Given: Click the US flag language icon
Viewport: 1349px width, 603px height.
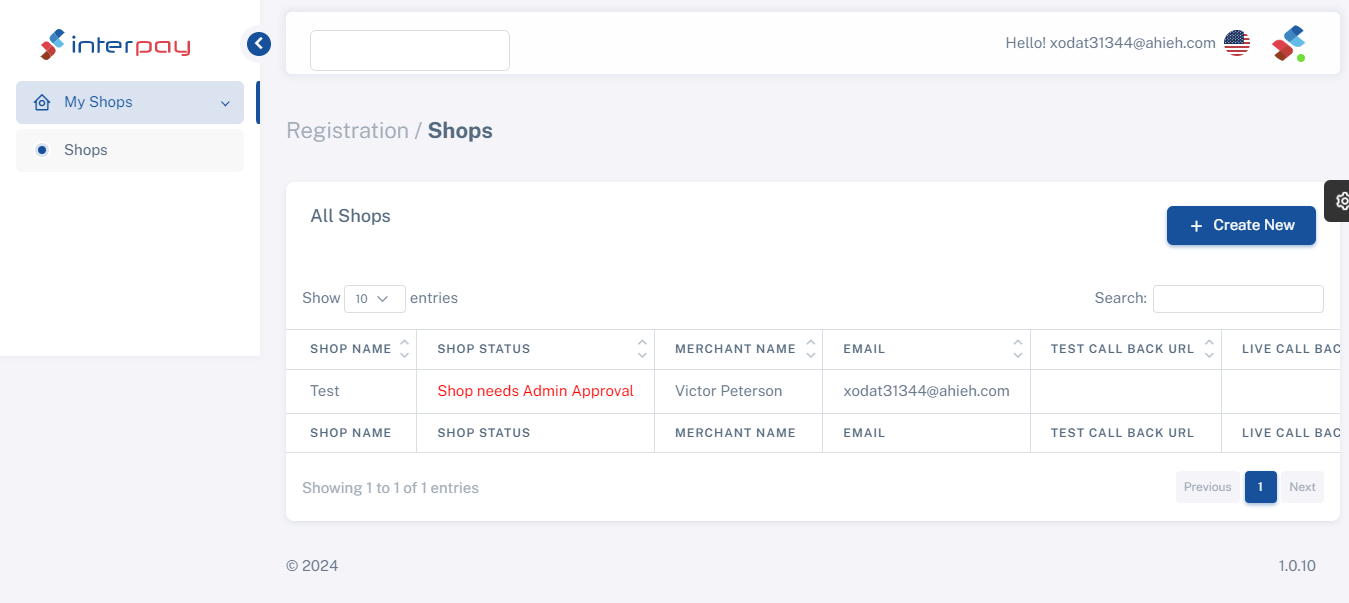Looking at the screenshot, I should (x=1237, y=43).
